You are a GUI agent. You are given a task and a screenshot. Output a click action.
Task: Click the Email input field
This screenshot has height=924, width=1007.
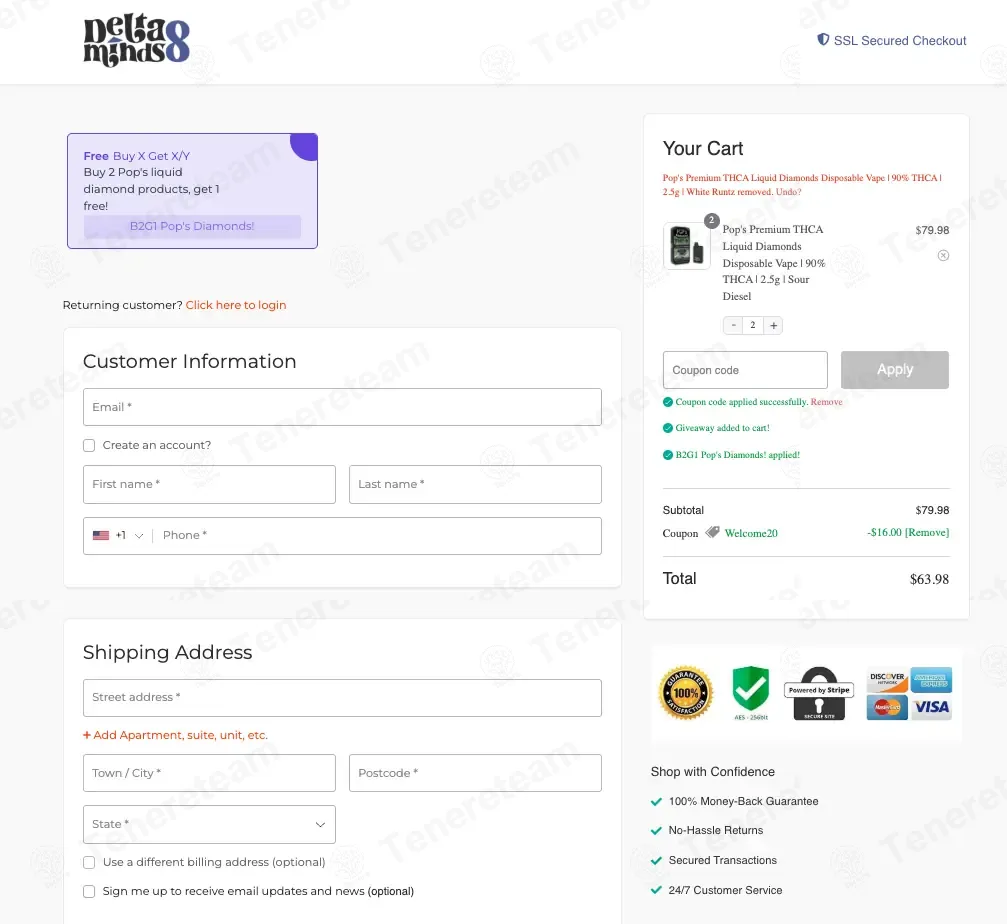[342, 407]
